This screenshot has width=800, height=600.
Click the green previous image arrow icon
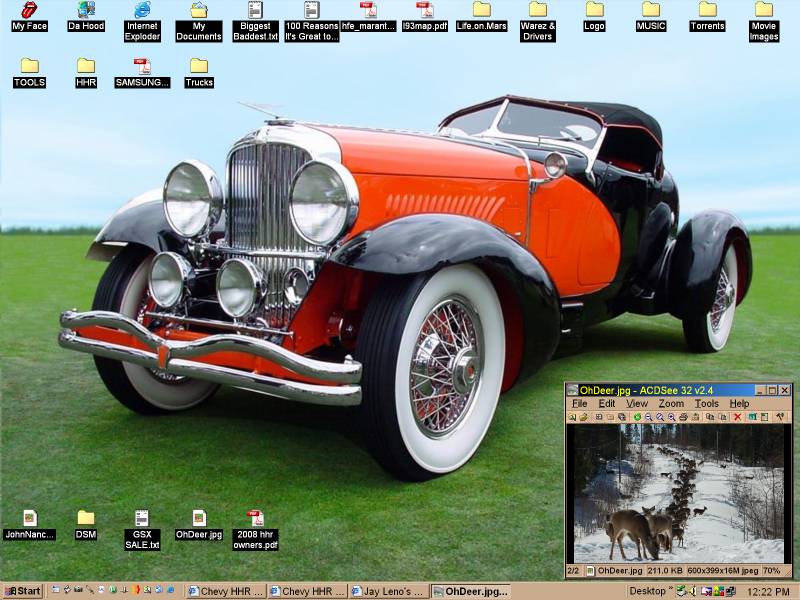(x=636, y=417)
